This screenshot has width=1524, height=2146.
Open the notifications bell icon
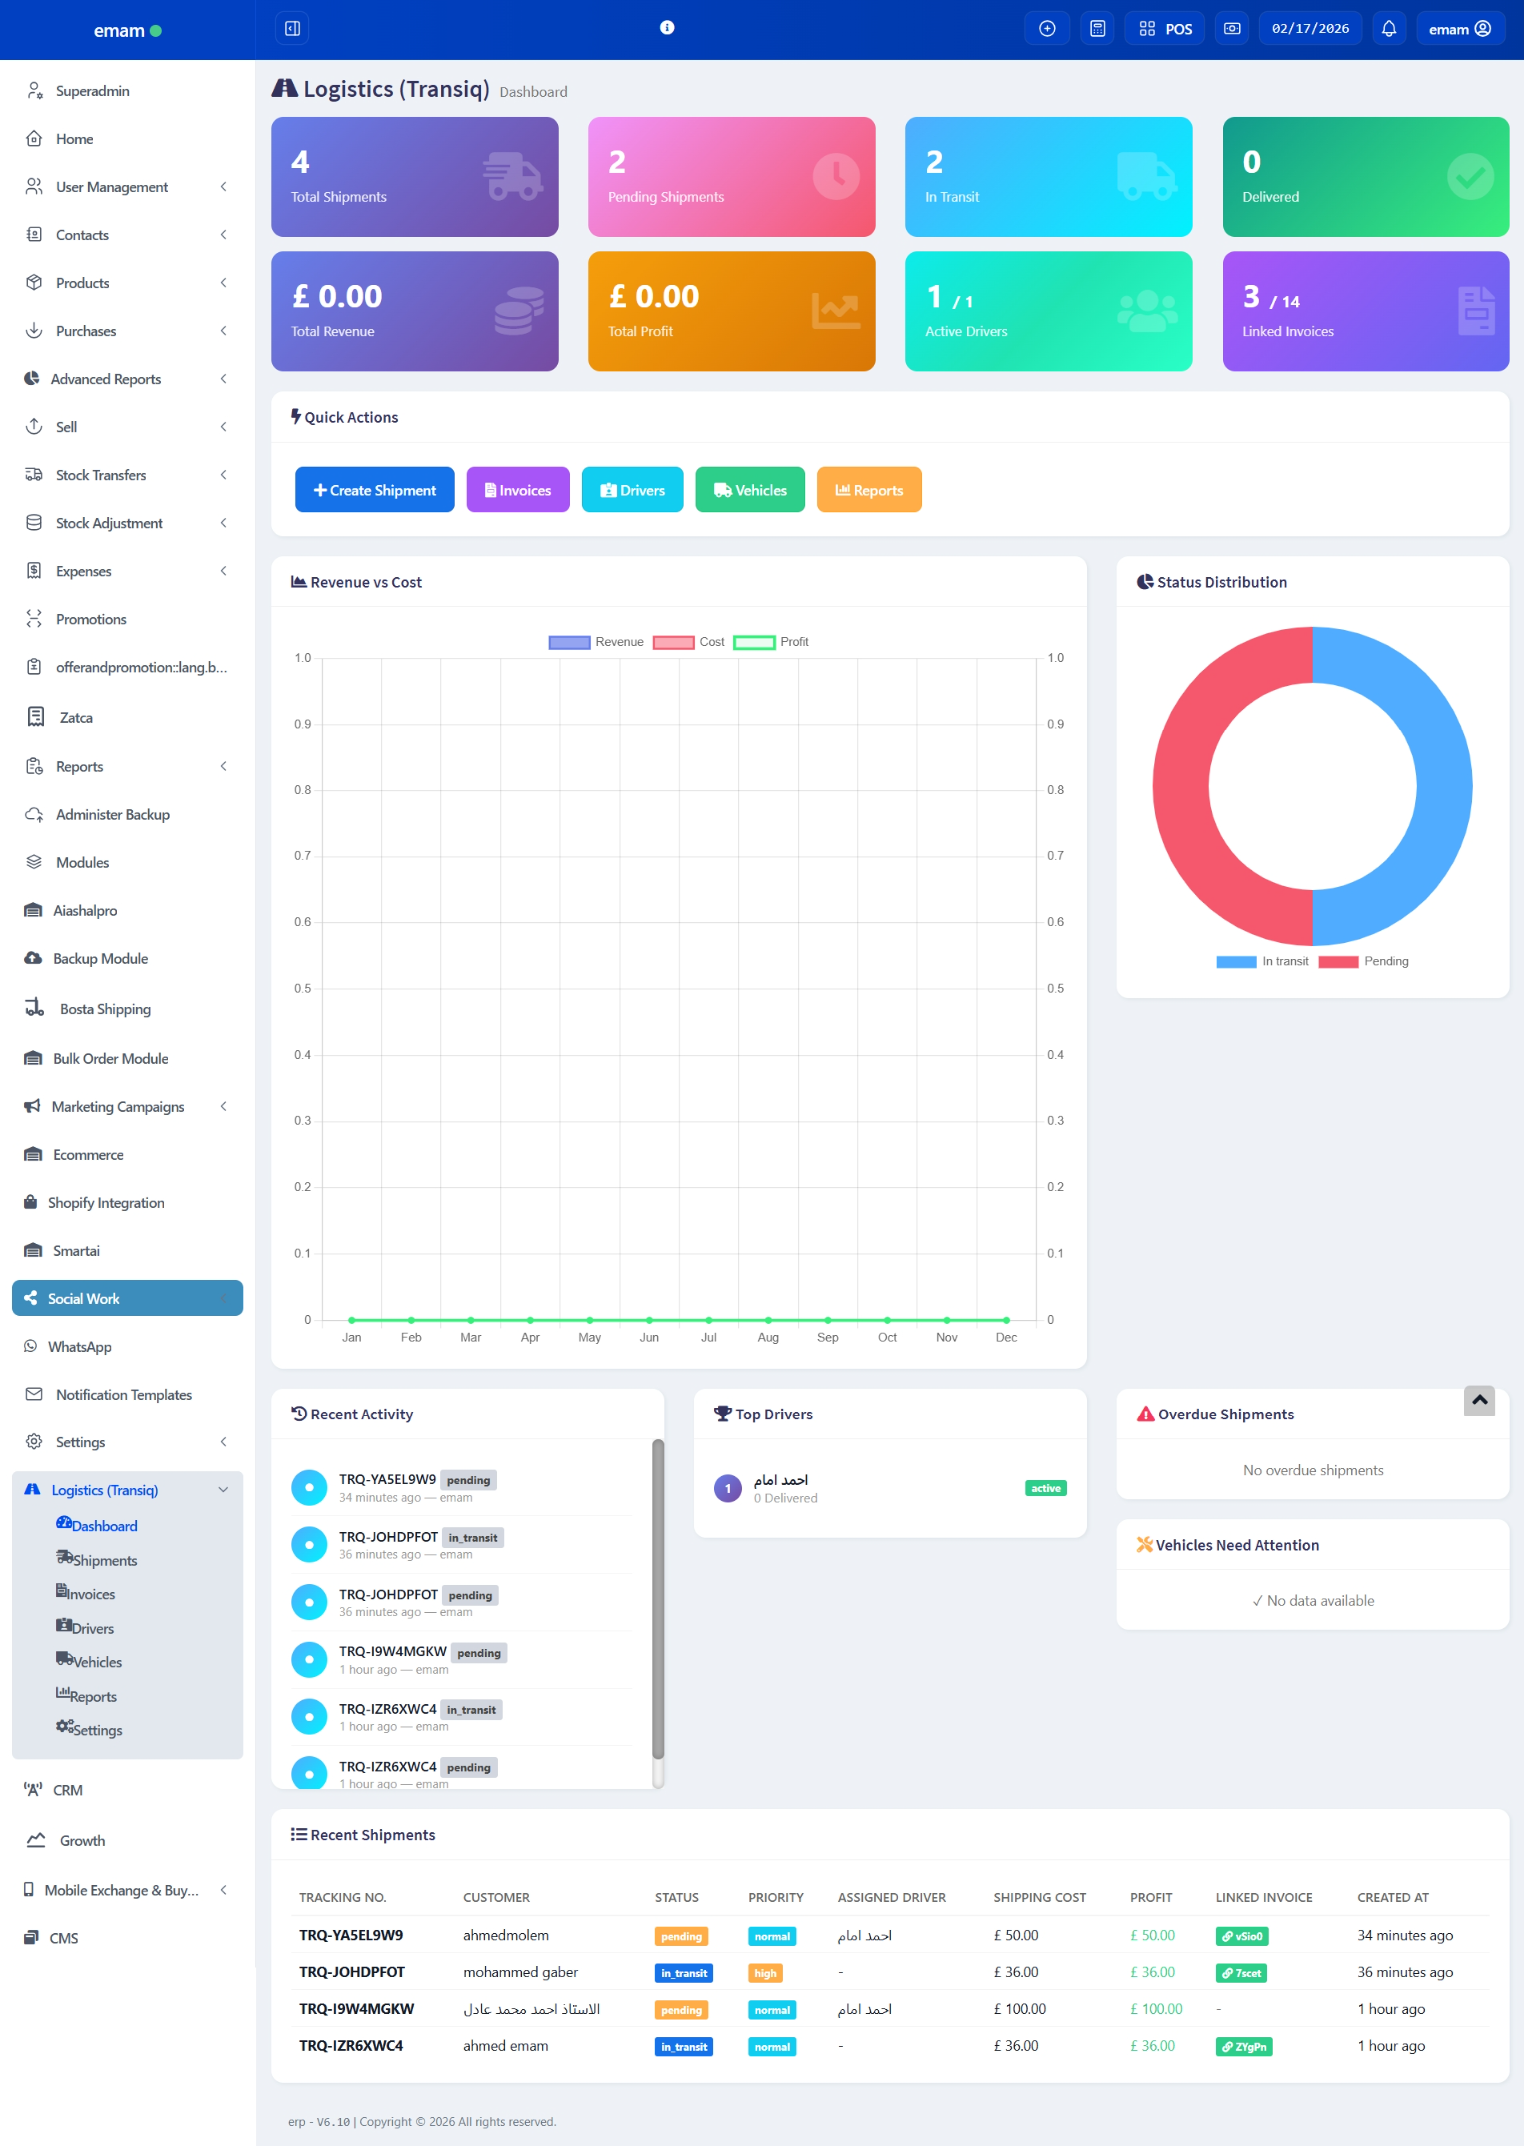click(x=1388, y=29)
